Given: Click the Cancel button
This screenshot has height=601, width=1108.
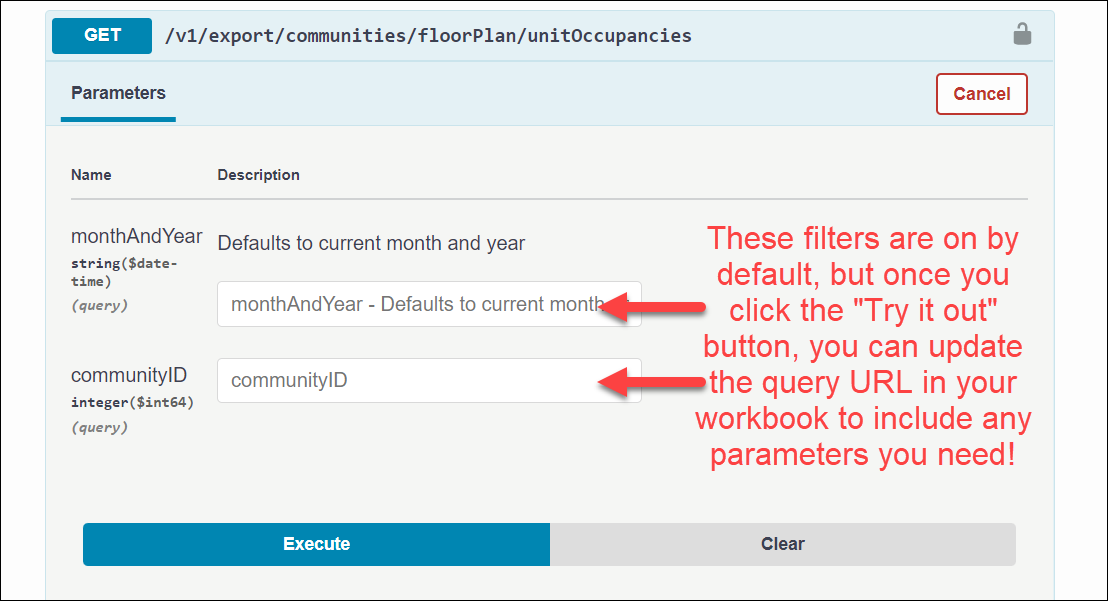Looking at the screenshot, I should [981, 93].
